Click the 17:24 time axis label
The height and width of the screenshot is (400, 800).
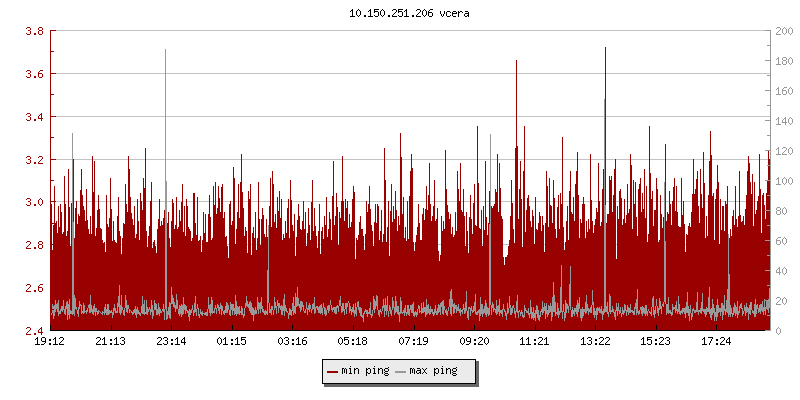tap(716, 342)
